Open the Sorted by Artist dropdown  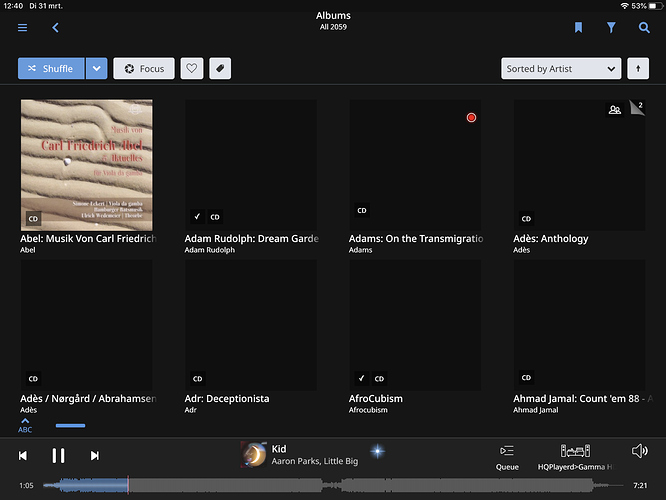pos(561,68)
